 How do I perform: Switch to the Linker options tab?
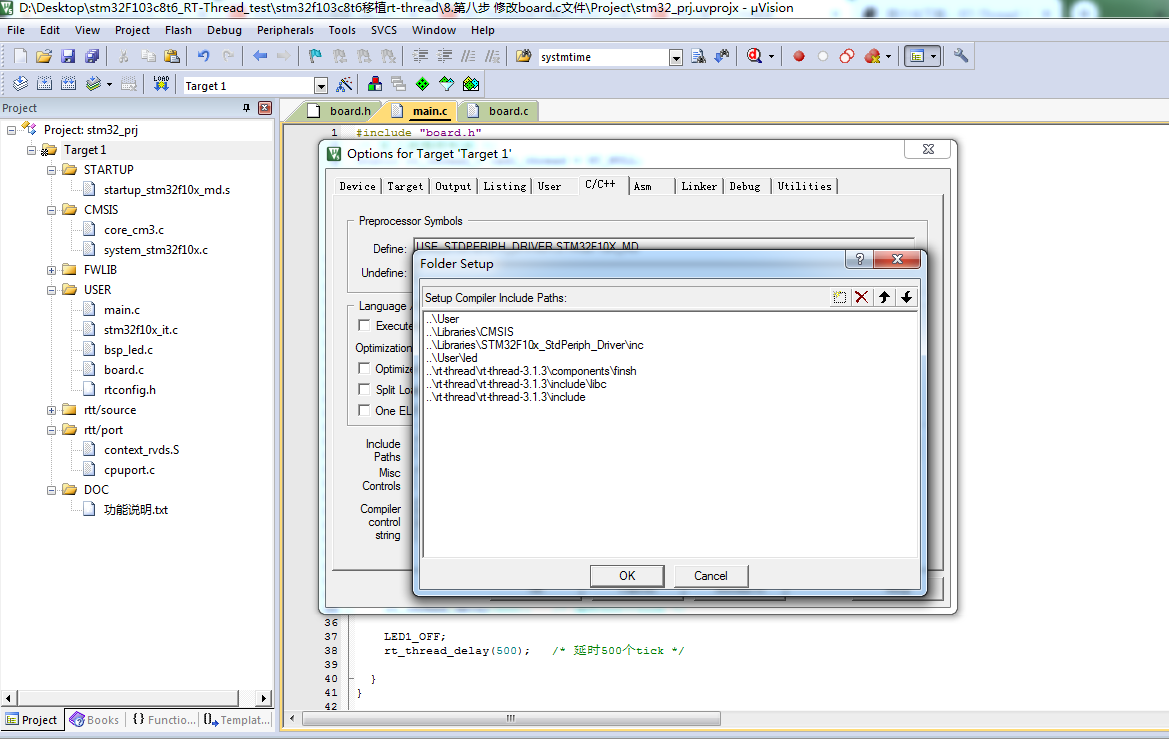pyautogui.click(x=699, y=186)
